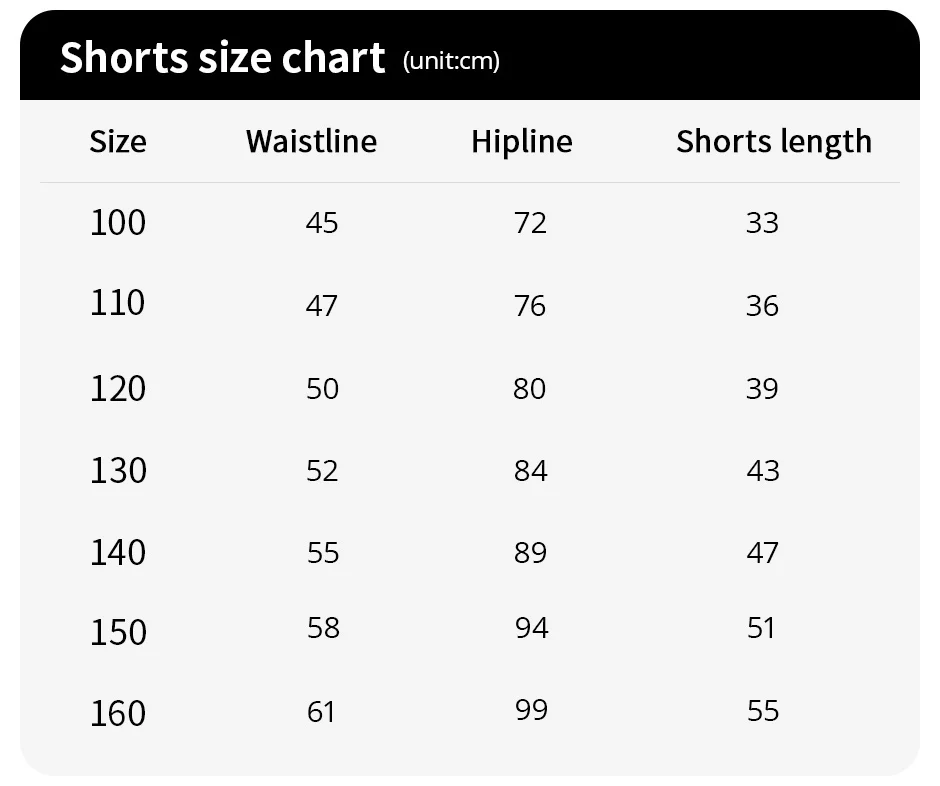Click hipline value 99 for size 160
Image resolution: width=940 pixels, height=786 pixels.
531,709
